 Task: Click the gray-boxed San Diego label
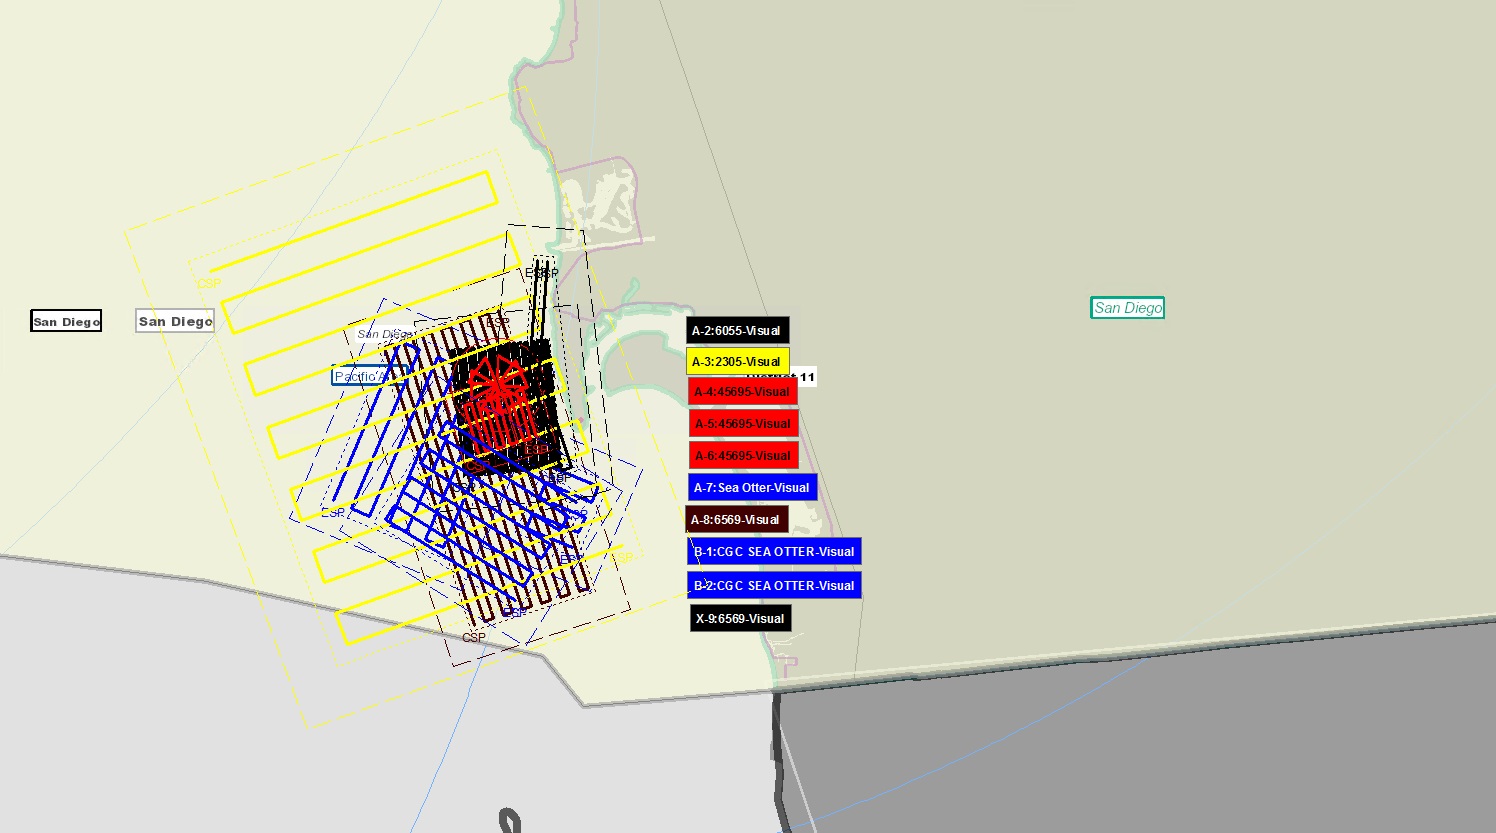click(174, 320)
